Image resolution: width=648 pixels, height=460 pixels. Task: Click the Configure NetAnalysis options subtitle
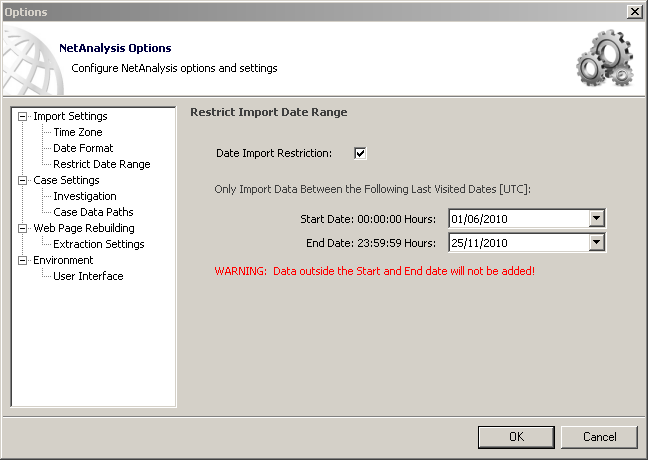pyautogui.click(x=174, y=68)
